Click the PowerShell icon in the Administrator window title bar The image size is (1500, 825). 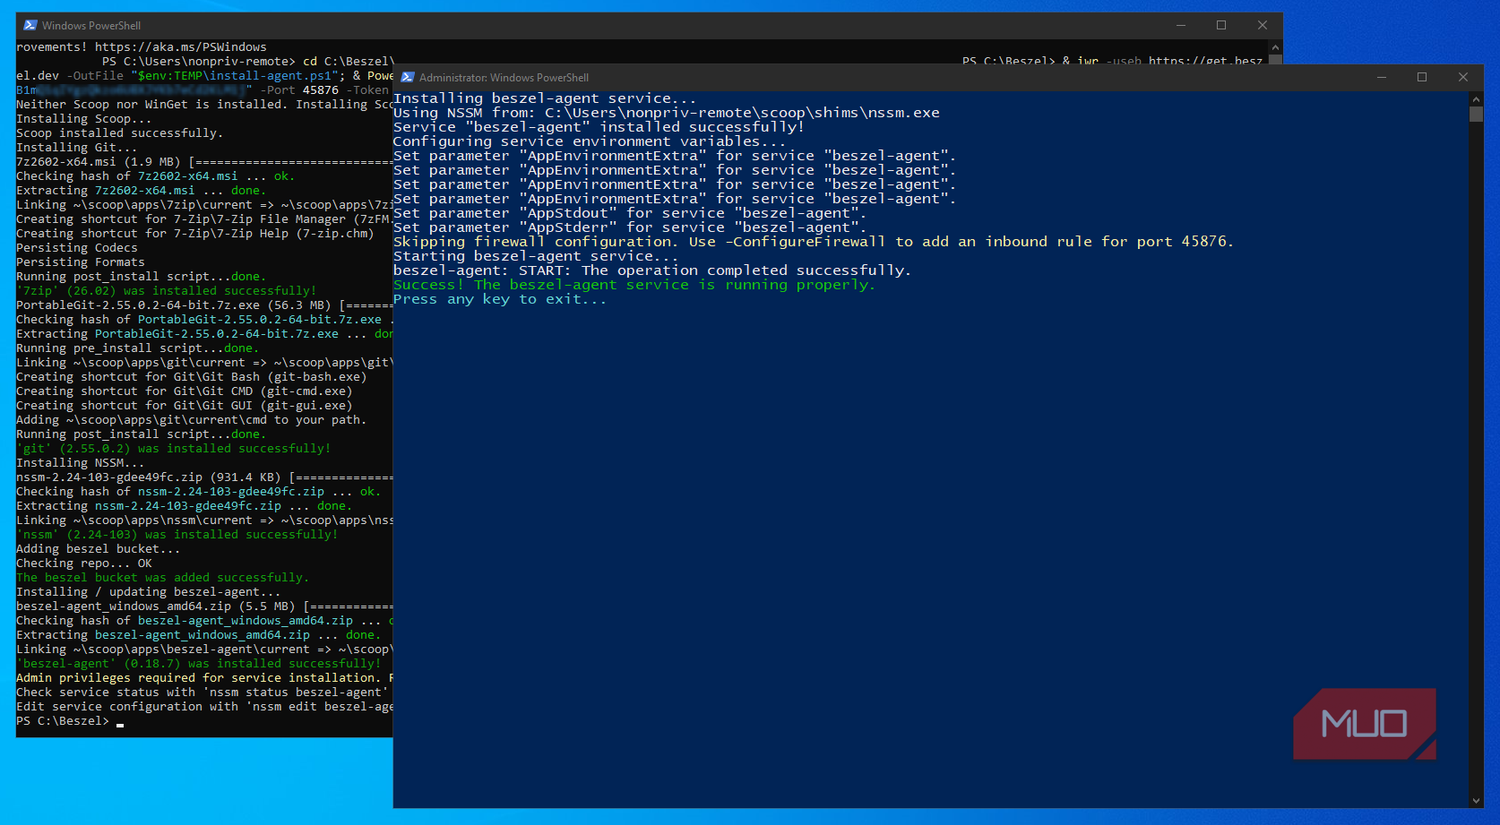point(407,77)
